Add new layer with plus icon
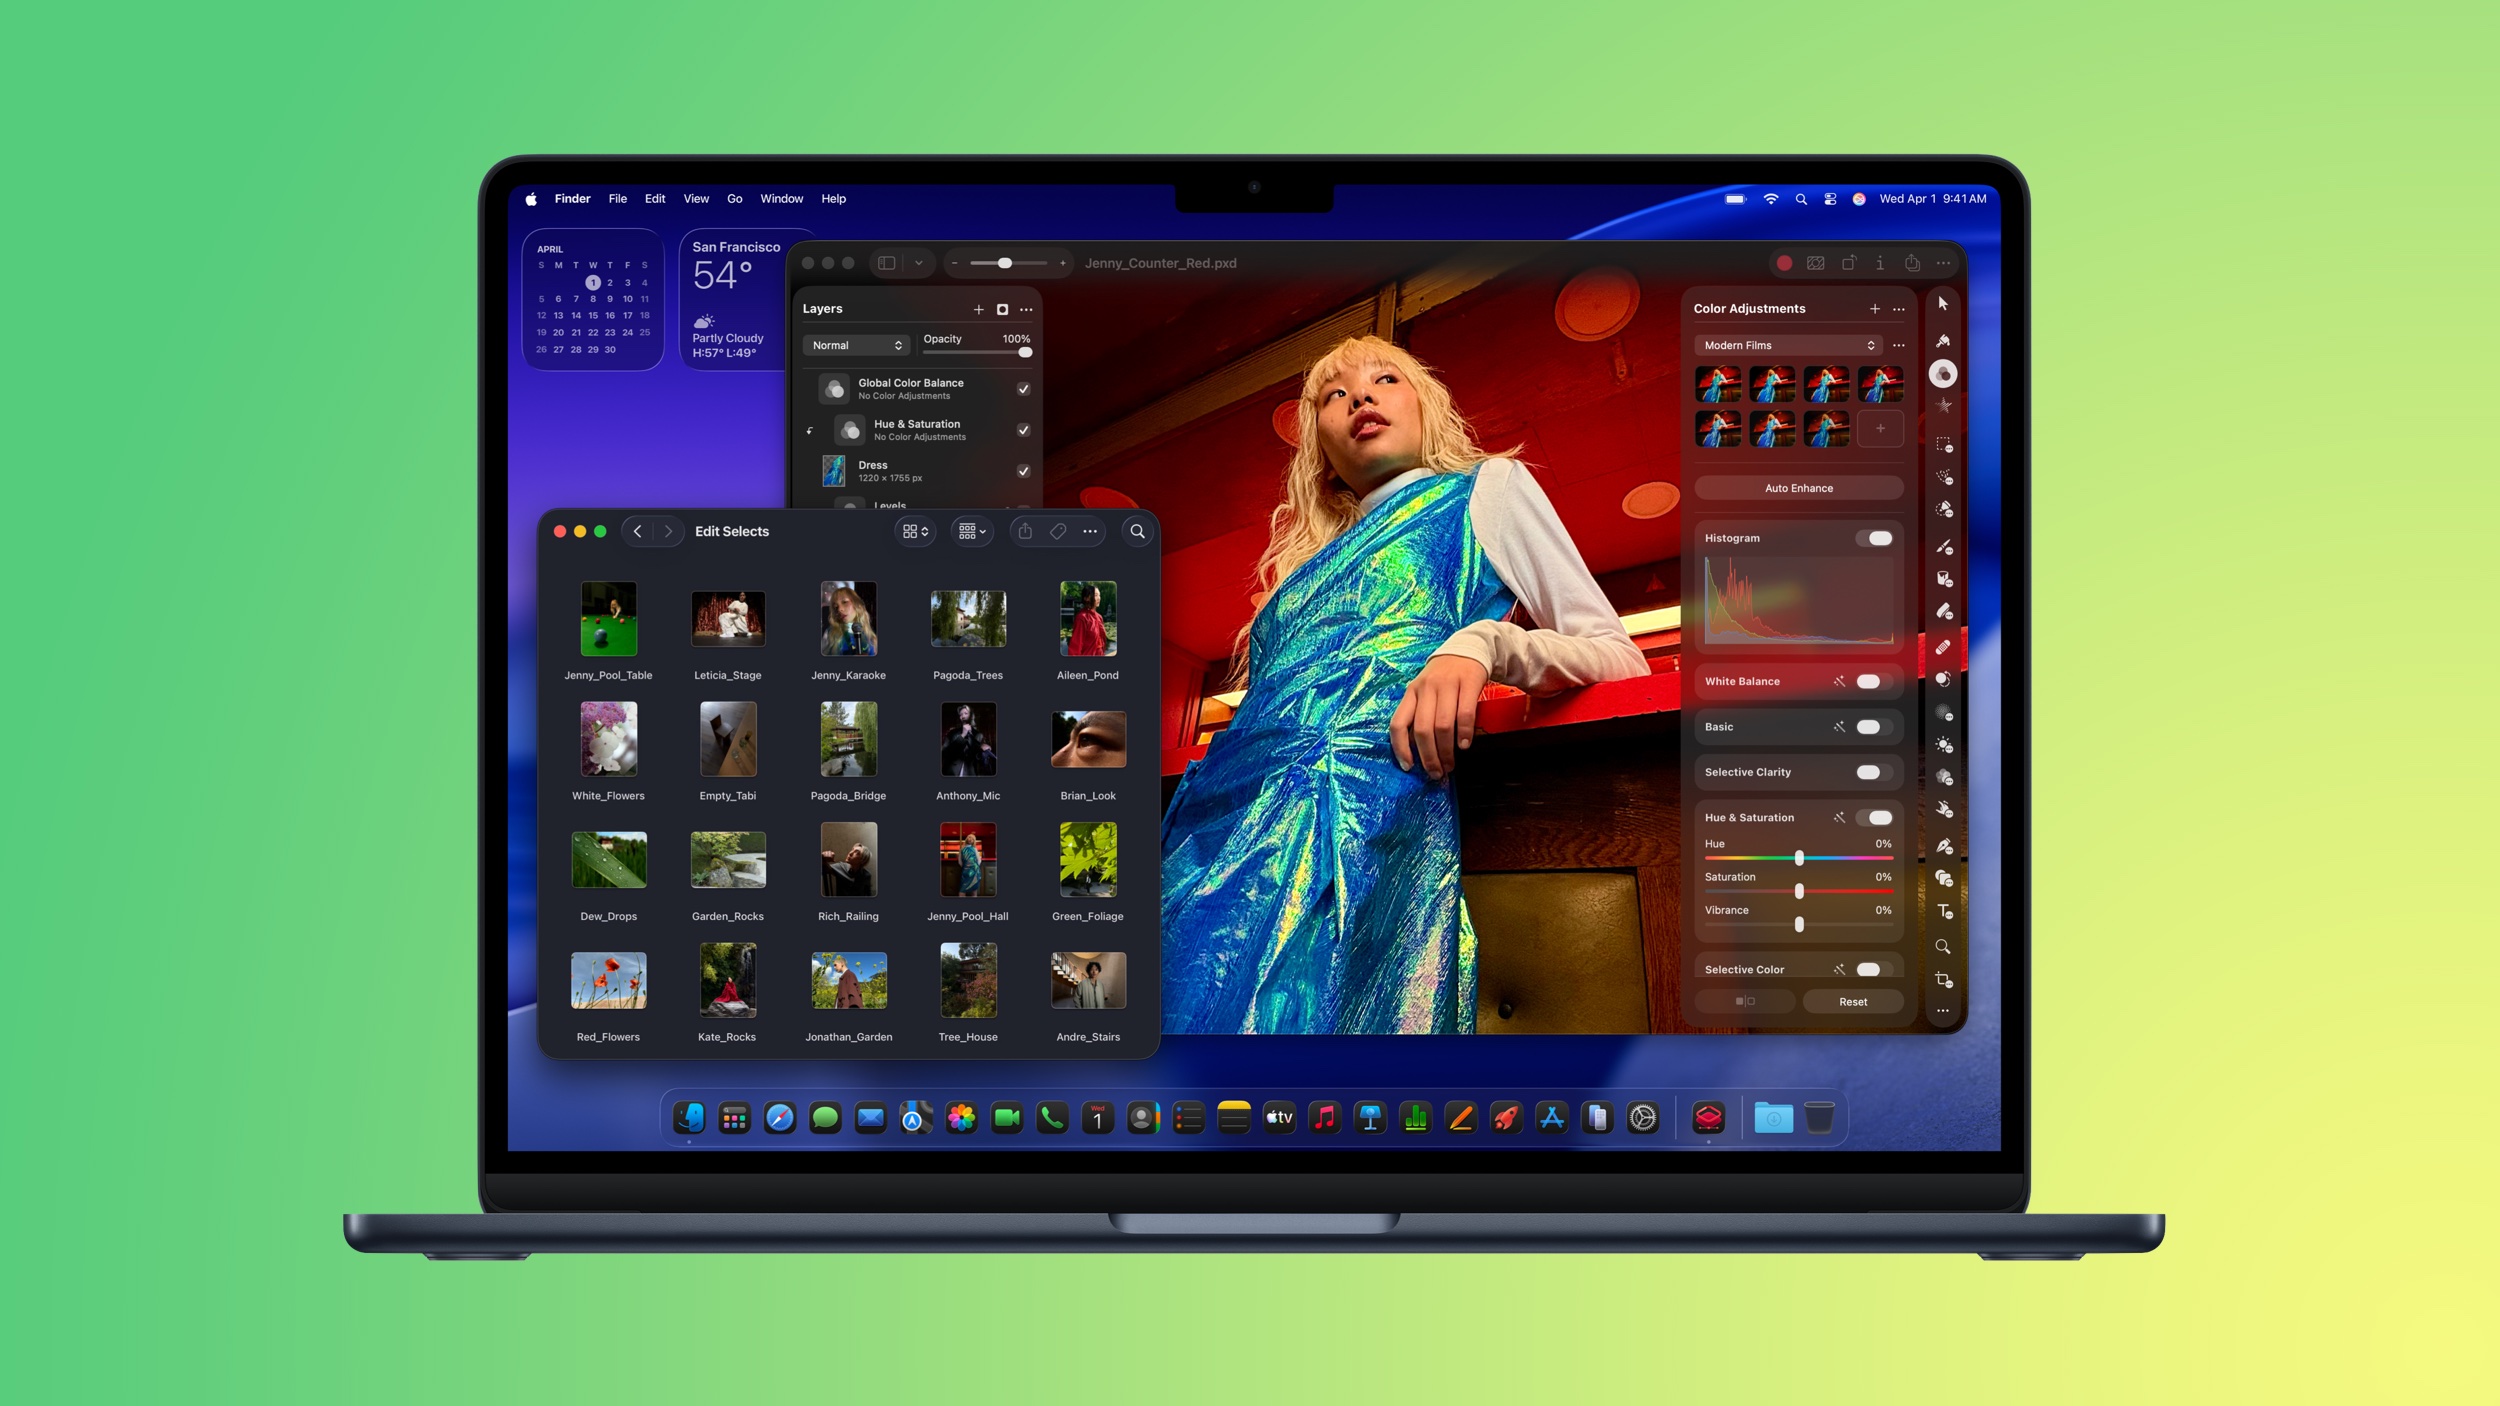2500x1406 pixels. 978,309
